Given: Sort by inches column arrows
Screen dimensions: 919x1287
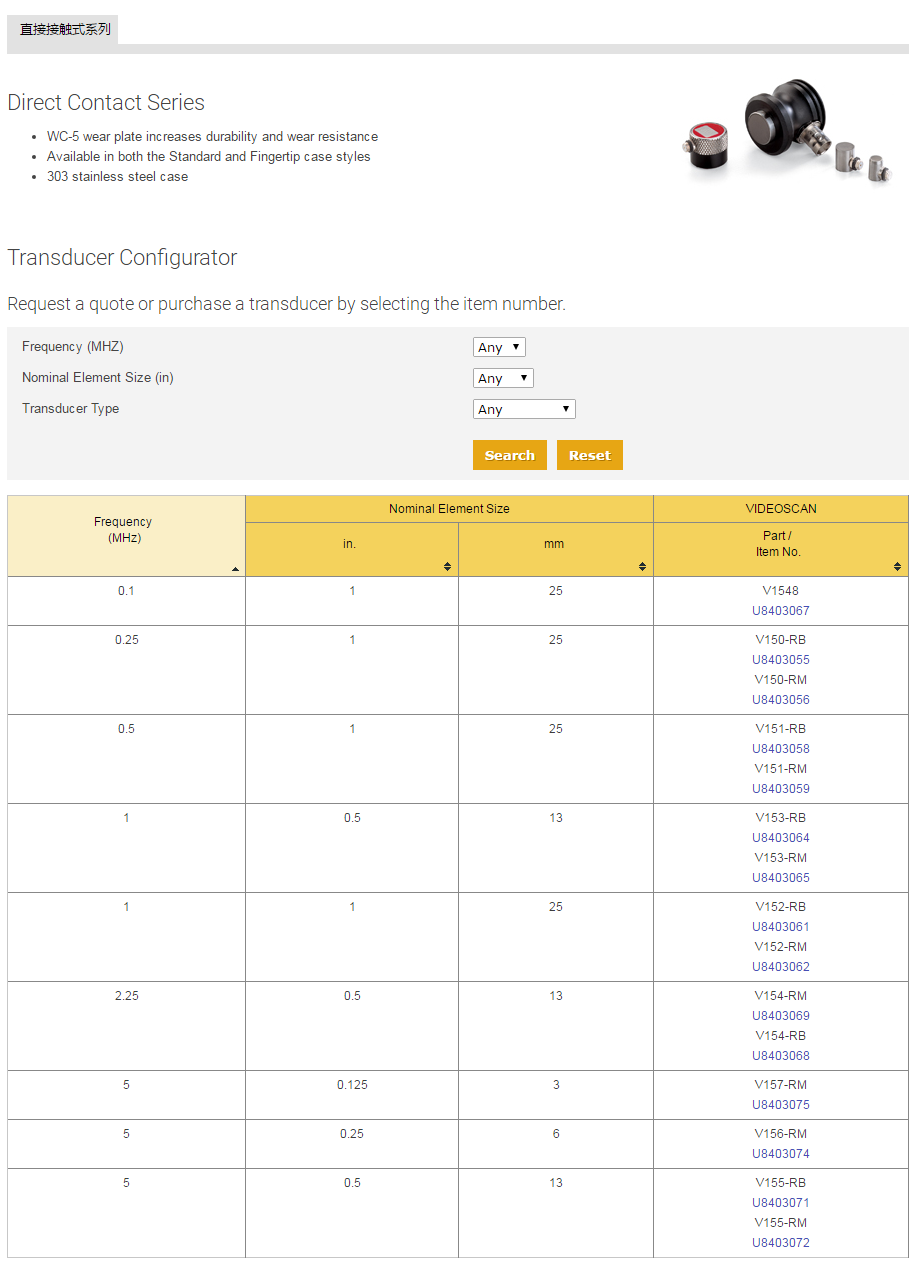Looking at the screenshot, I should pyautogui.click(x=447, y=567).
